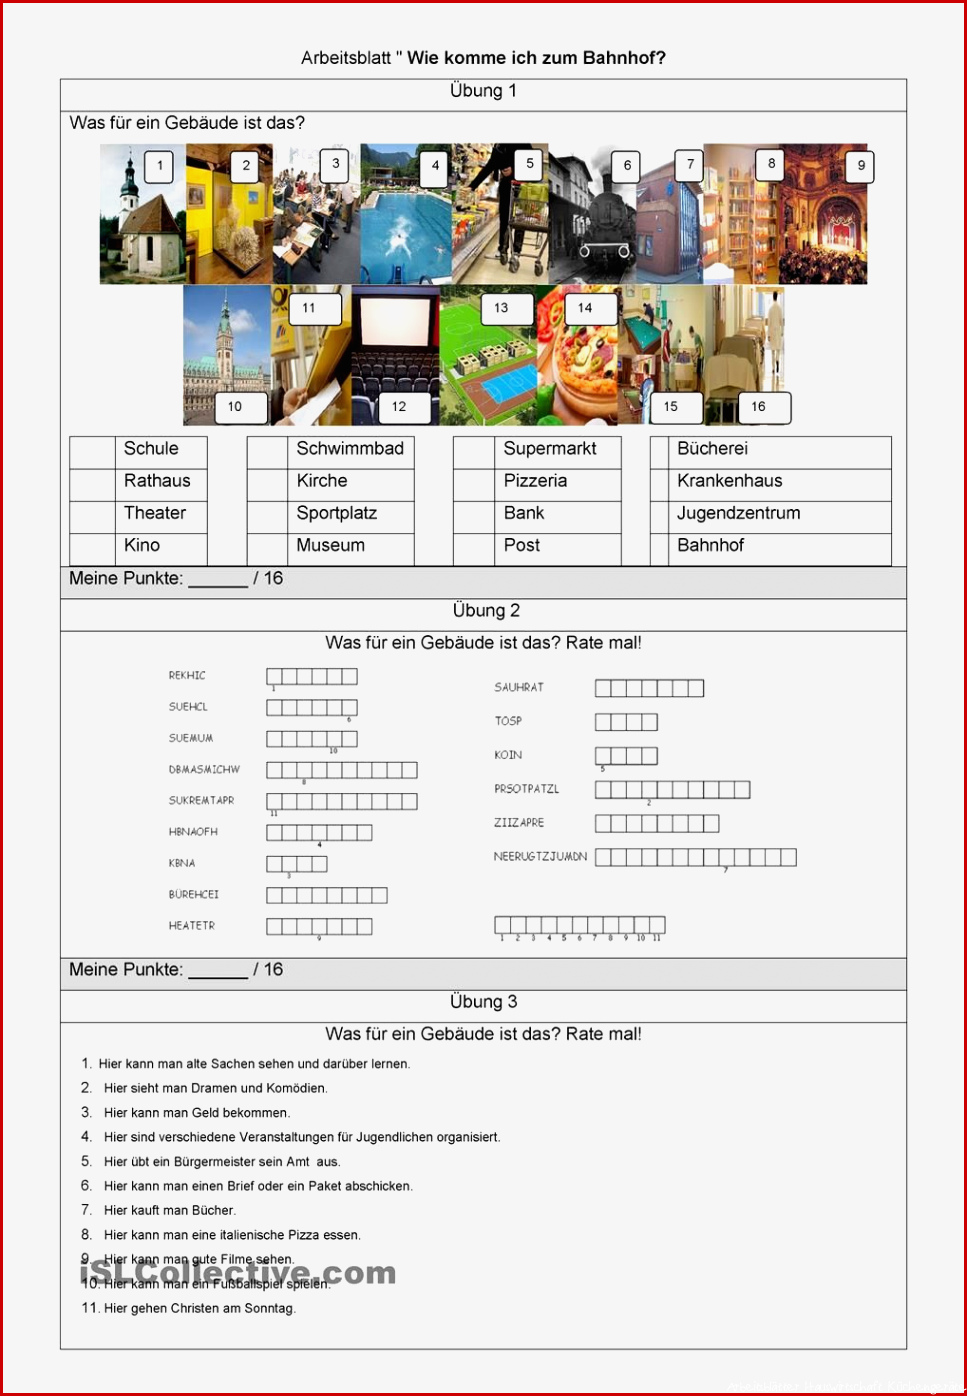
Task: Click the letter boxes next to SAUHRAT
Action: [650, 688]
